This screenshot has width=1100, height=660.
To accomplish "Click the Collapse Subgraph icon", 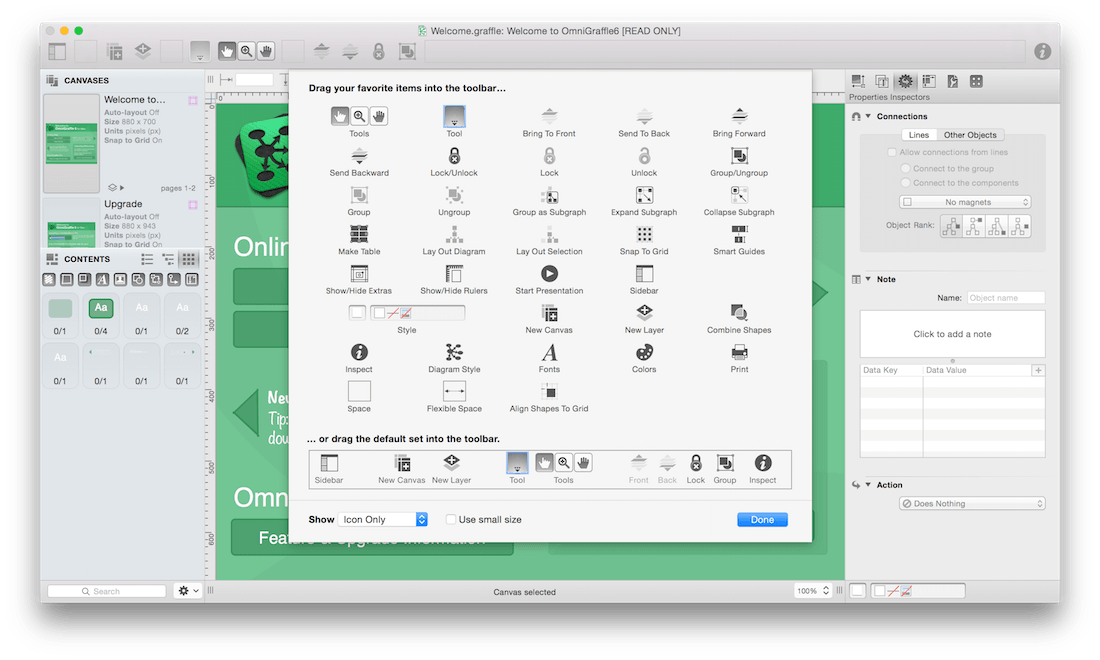I will point(739,194).
